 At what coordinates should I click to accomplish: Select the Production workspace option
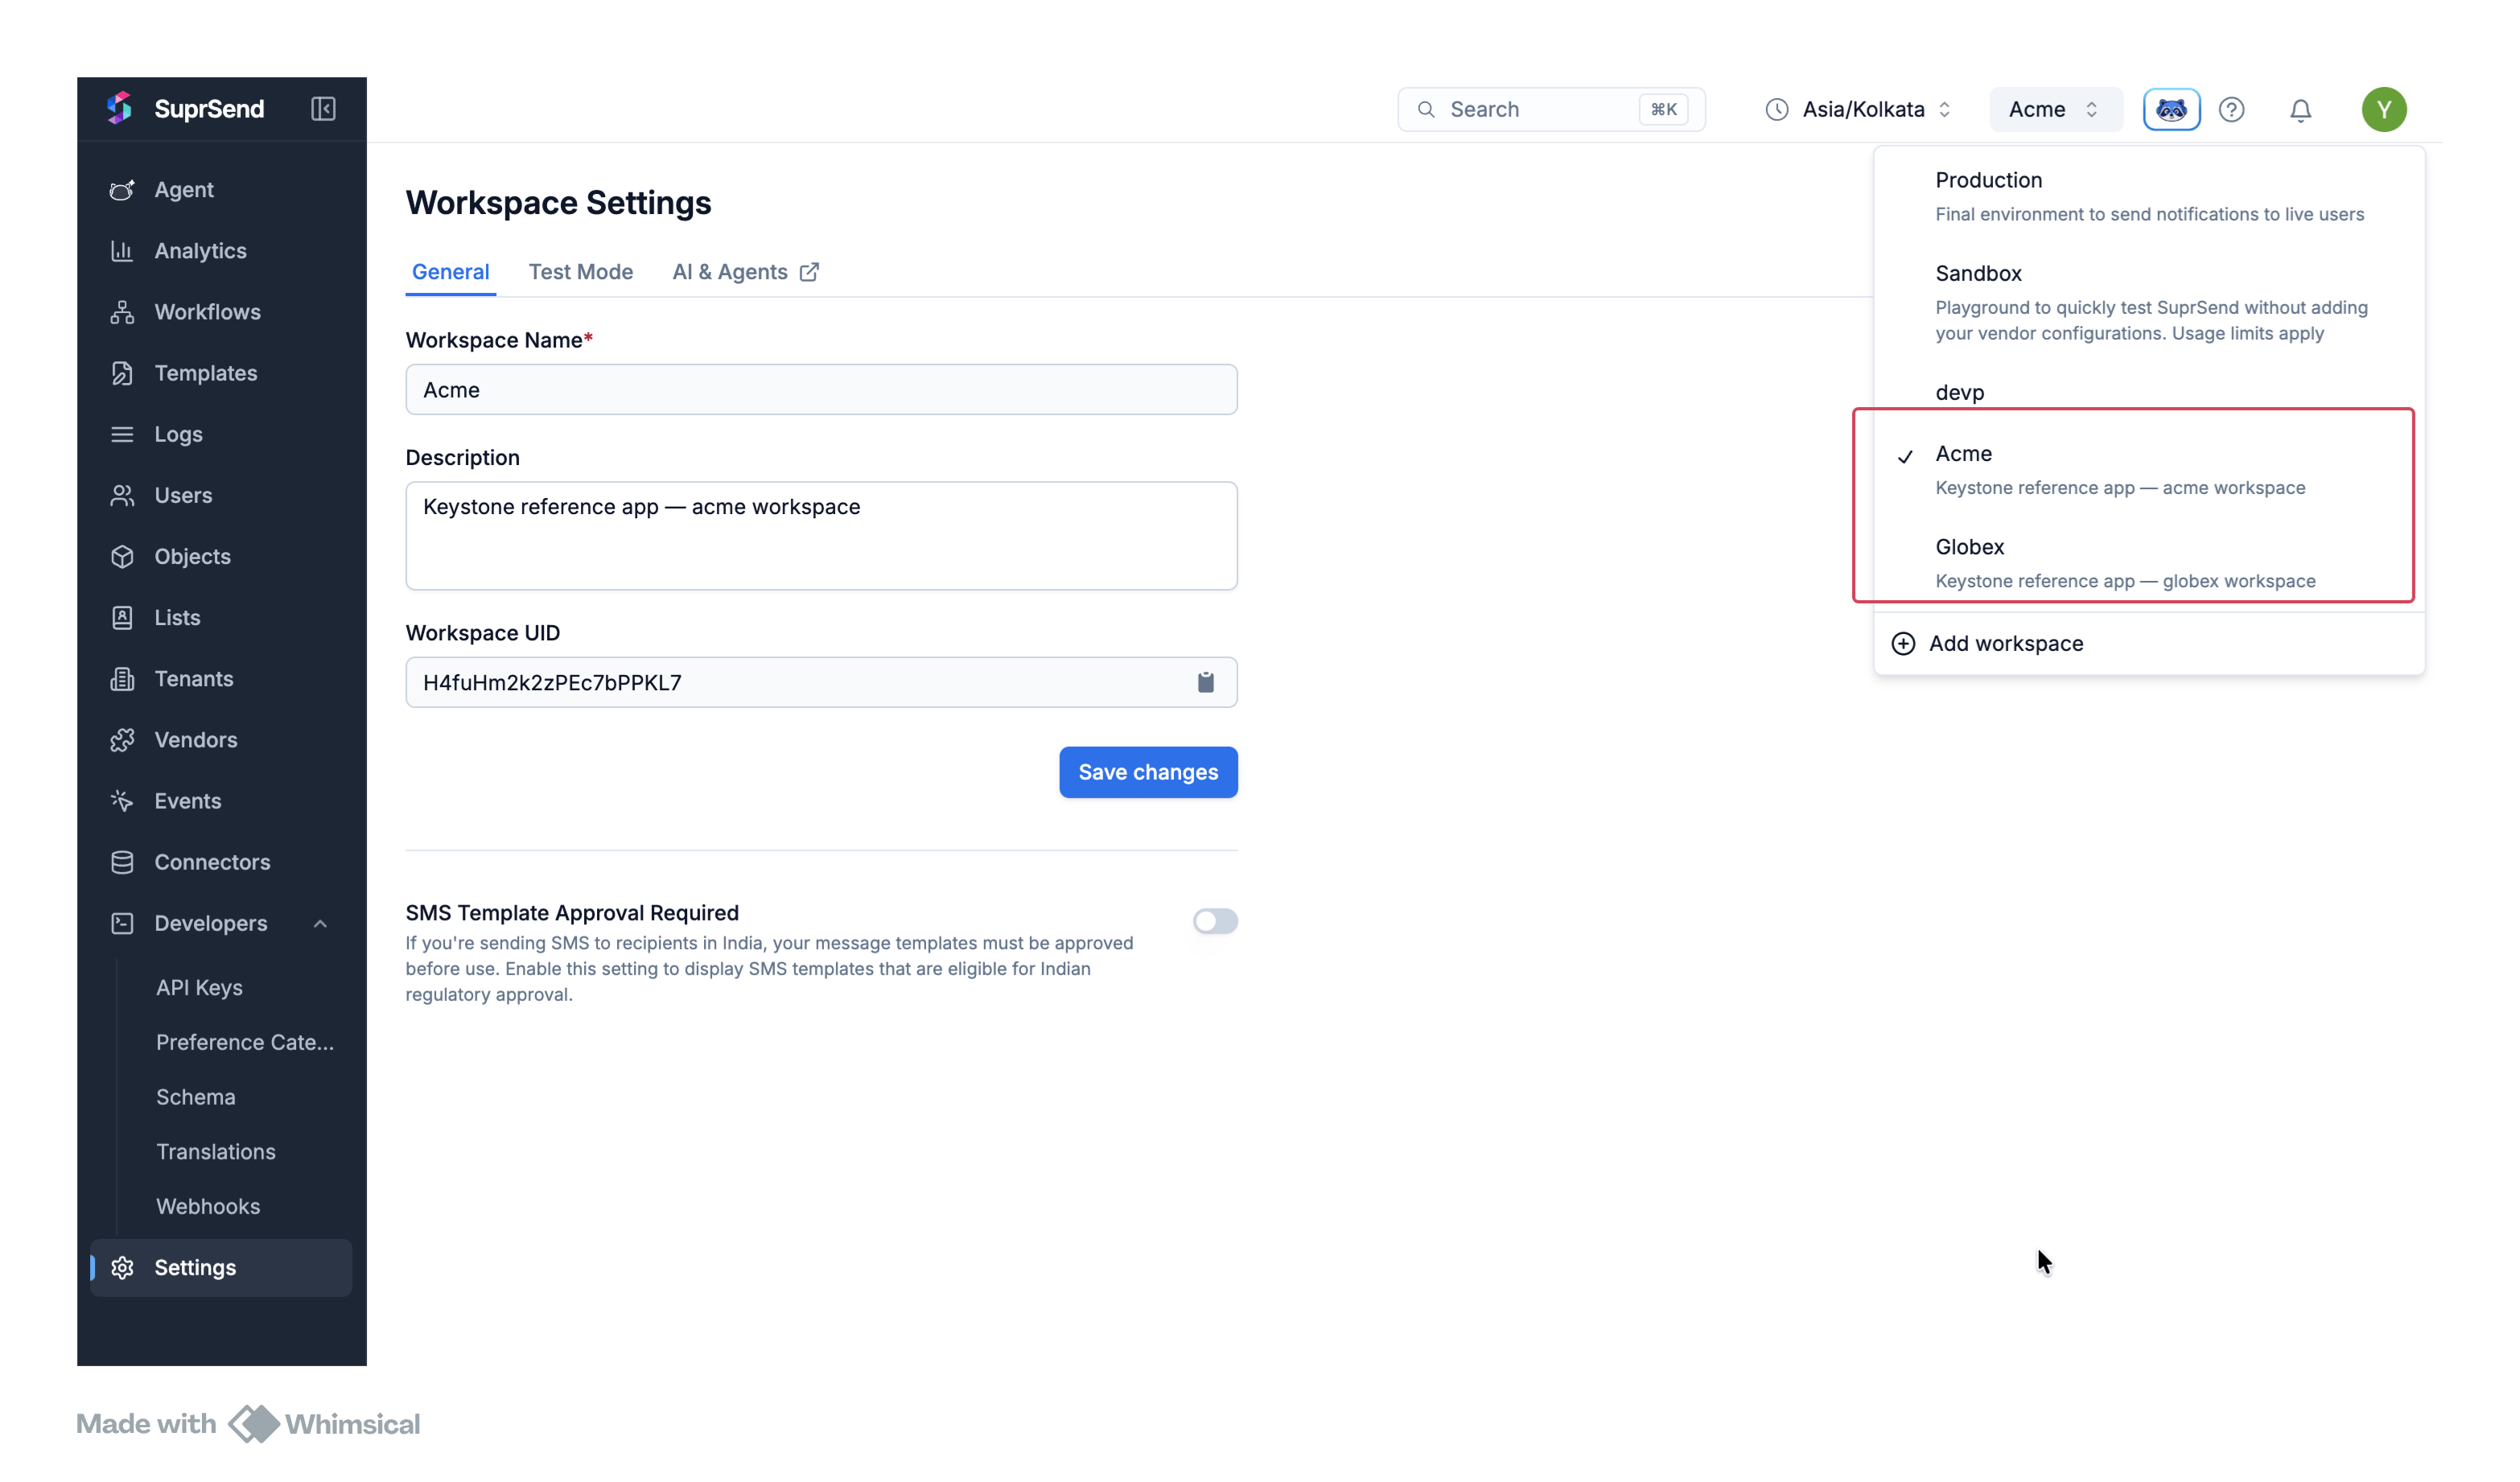click(x=2148, y=196)
